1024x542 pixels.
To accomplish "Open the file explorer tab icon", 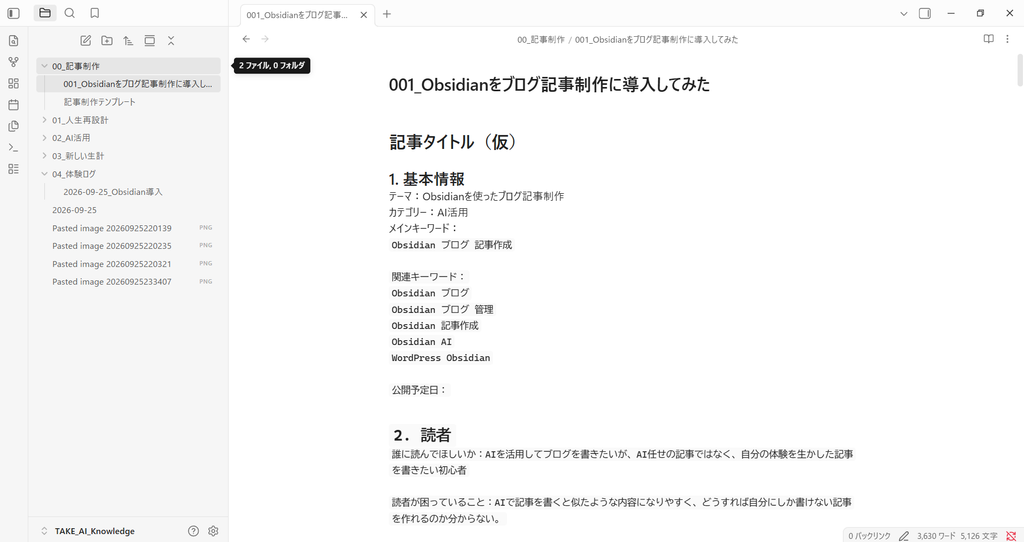I will [44, 13].
